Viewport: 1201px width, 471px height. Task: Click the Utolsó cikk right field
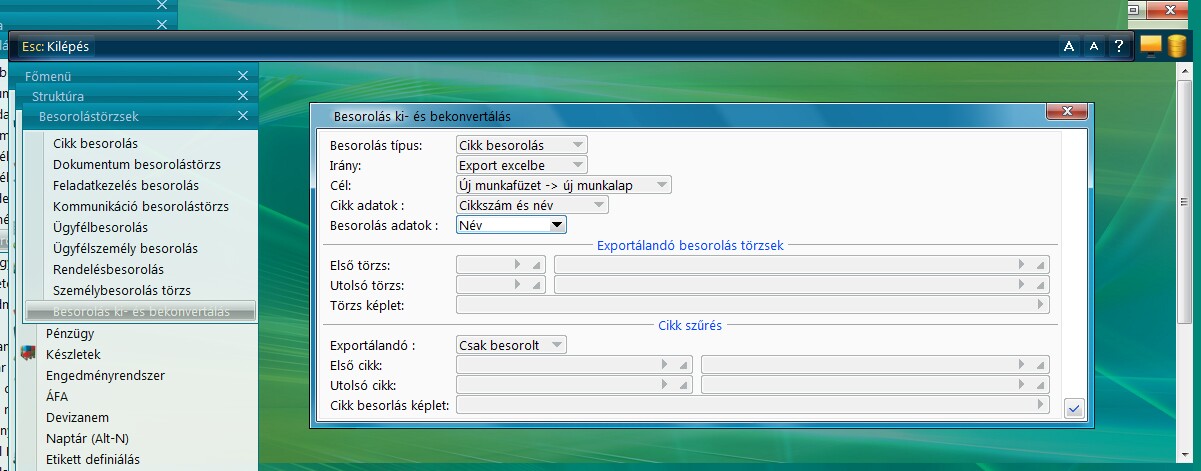coord(876,385)
